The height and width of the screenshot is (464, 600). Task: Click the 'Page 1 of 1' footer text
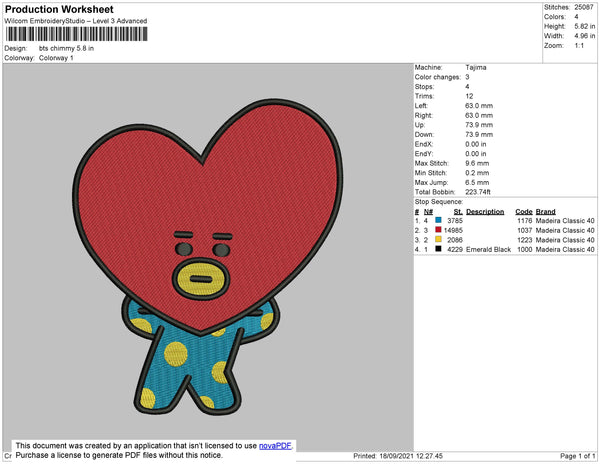click(577, 456)
